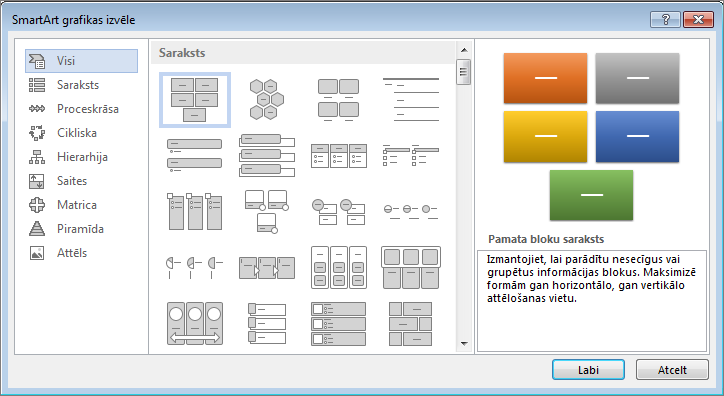Select the basic block list layout thumbnail
724x396 pixels.
coord(194,100)
